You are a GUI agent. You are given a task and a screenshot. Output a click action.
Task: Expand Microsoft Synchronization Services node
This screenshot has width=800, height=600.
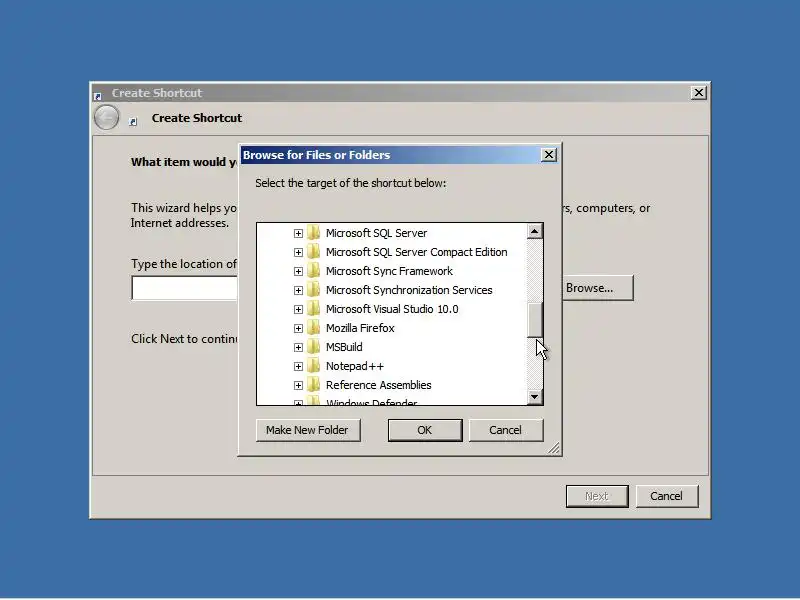pos(298,291)
